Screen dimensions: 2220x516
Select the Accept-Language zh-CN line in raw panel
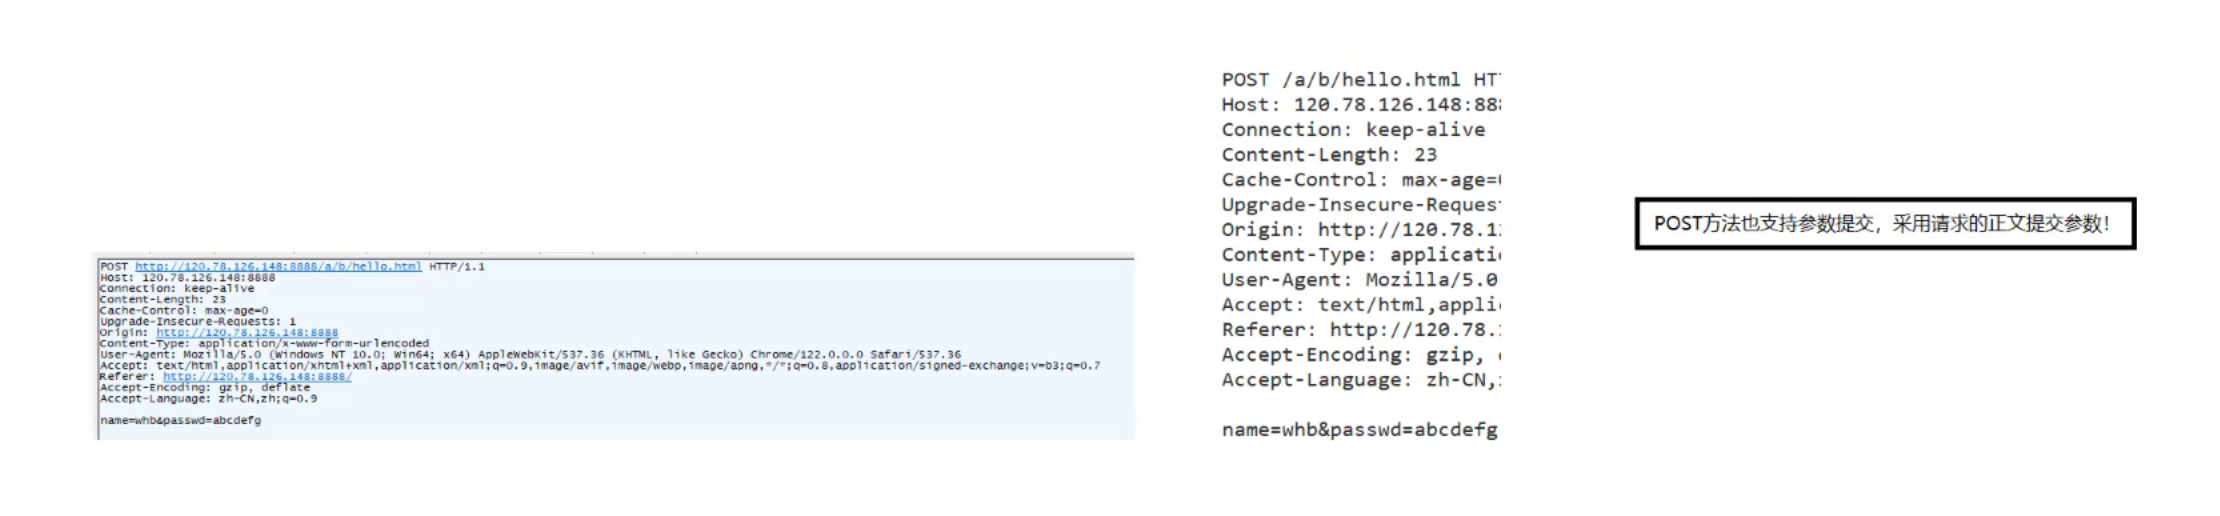click(208, 399)
